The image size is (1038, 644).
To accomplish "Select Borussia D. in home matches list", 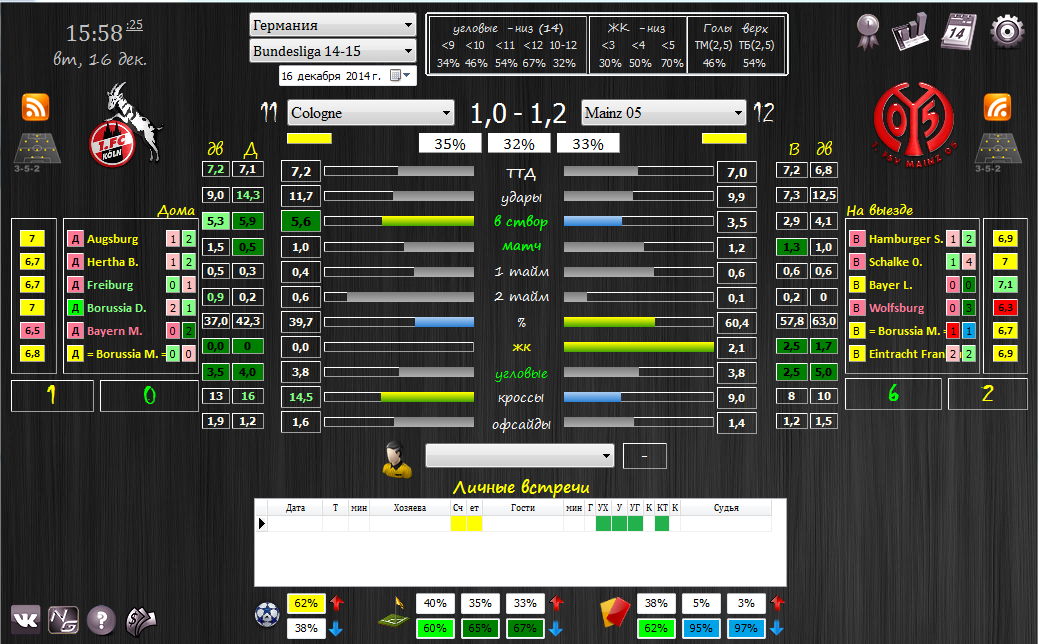I will (x=117, y=308).
